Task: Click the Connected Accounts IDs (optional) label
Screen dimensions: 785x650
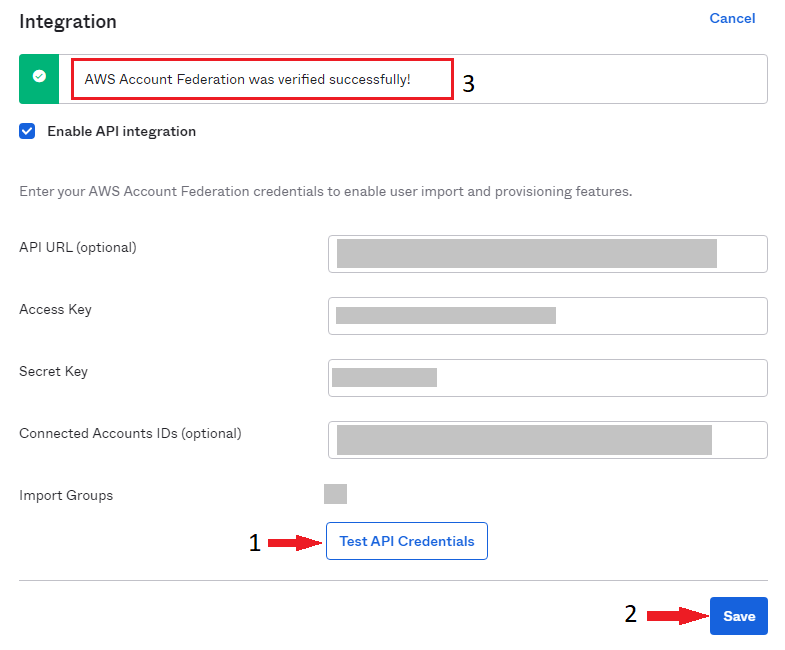Action: 130,433
